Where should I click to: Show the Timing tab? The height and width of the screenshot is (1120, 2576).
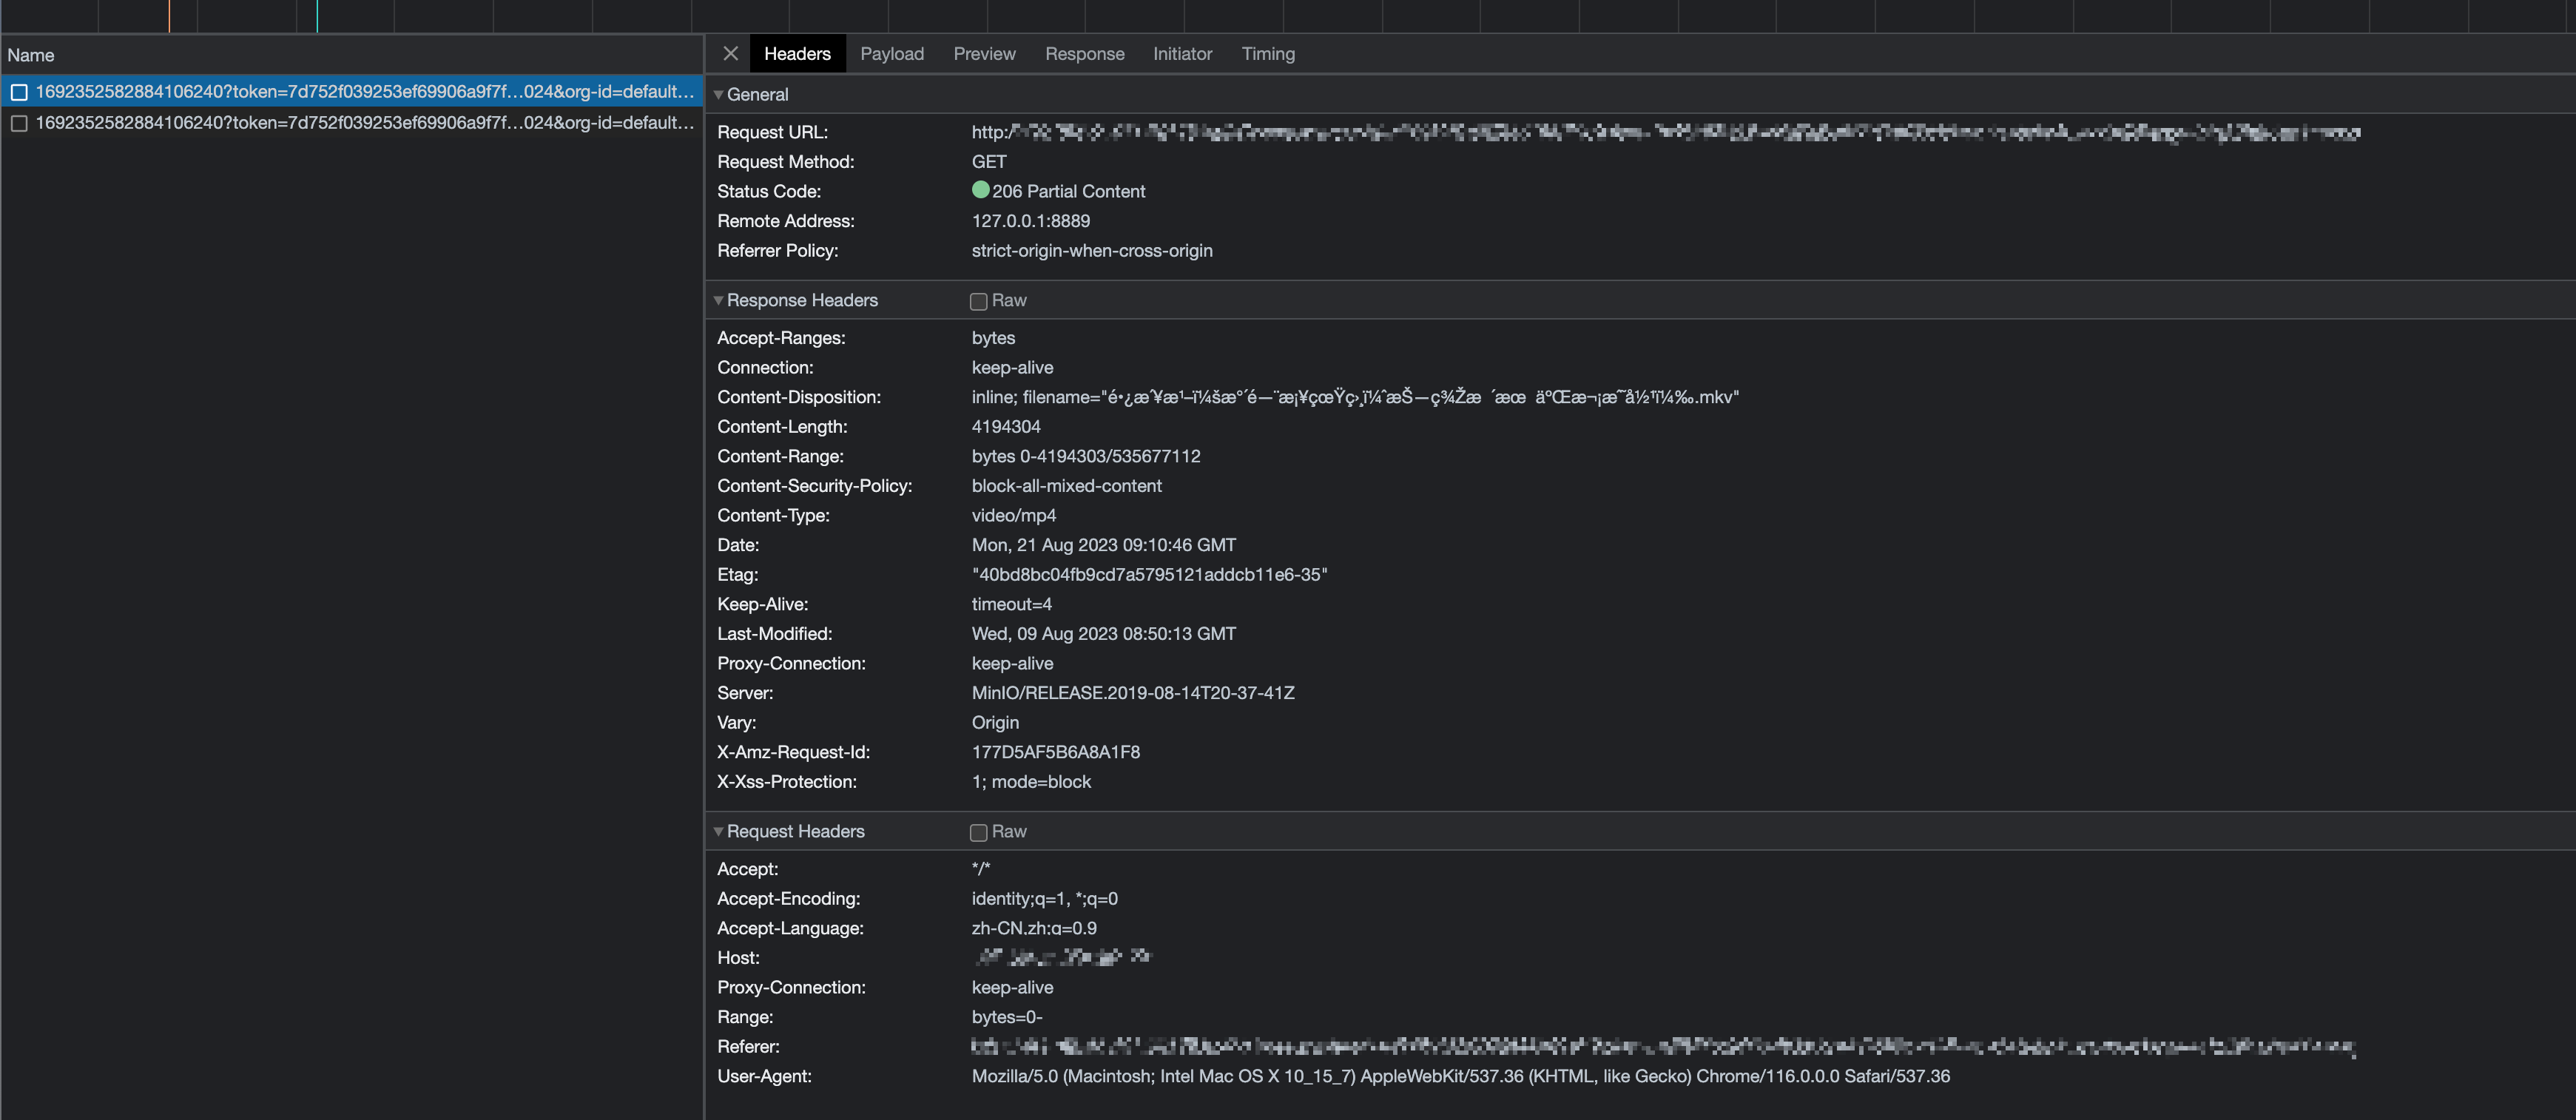coord(1267,54)
